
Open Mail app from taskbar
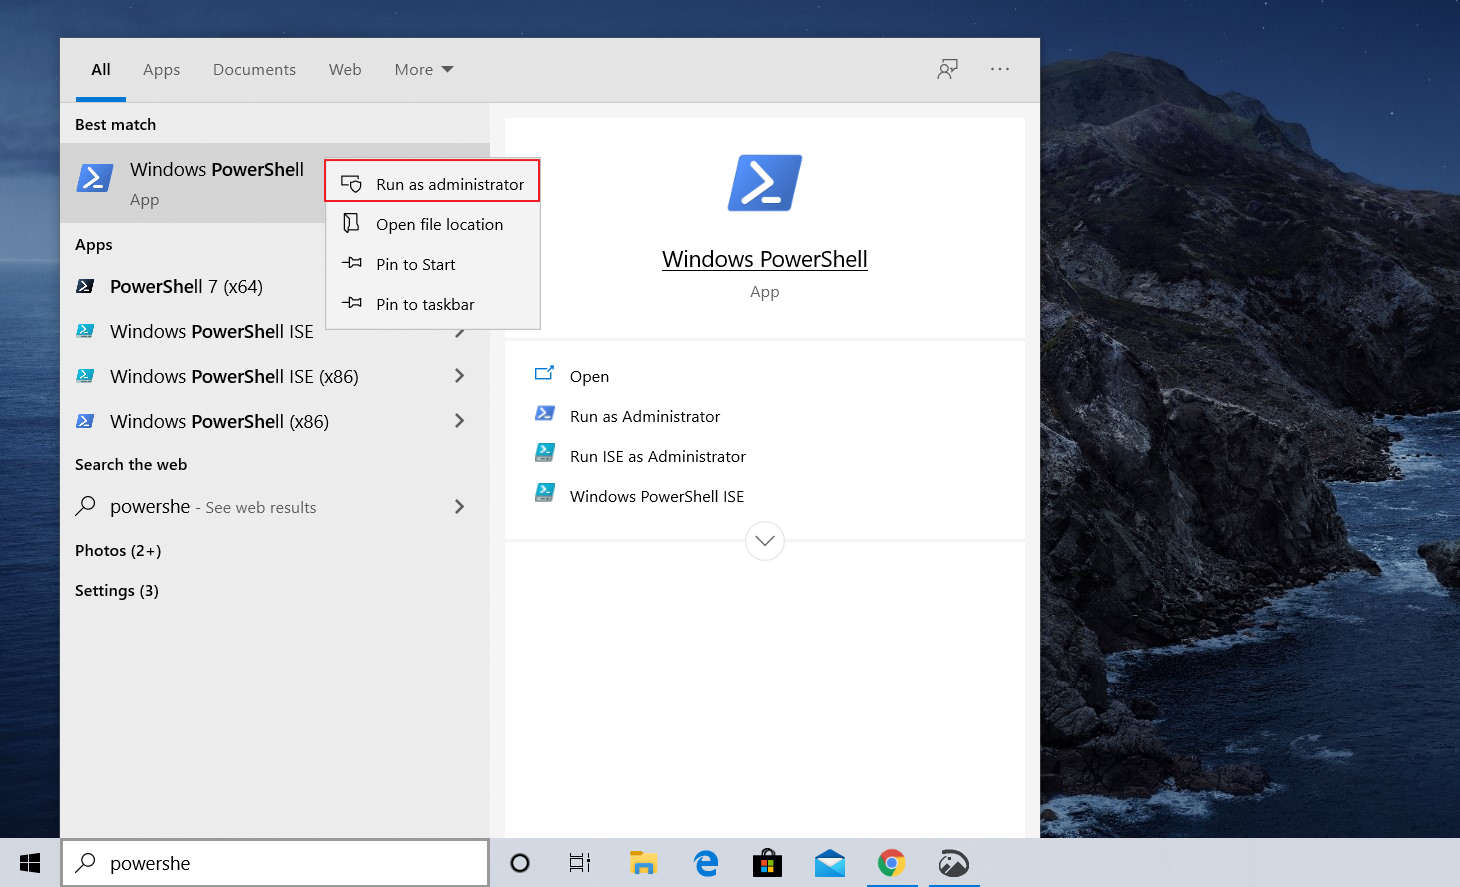(x=829, y=863)
